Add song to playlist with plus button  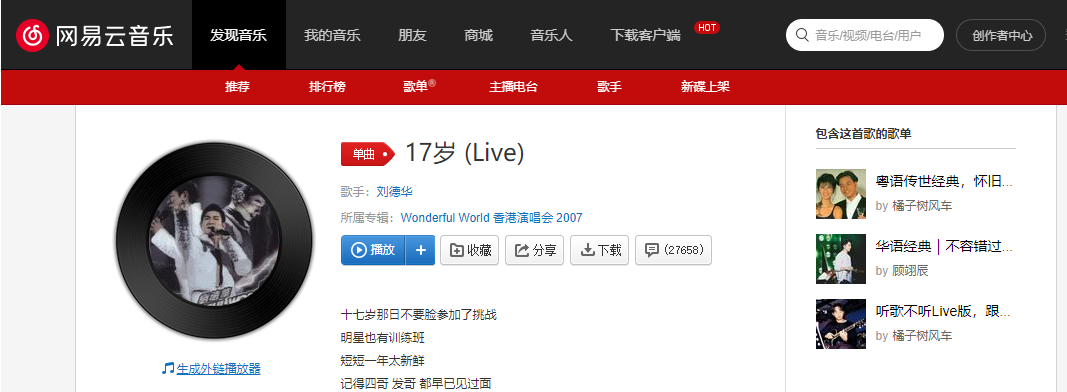pos(421,250)
